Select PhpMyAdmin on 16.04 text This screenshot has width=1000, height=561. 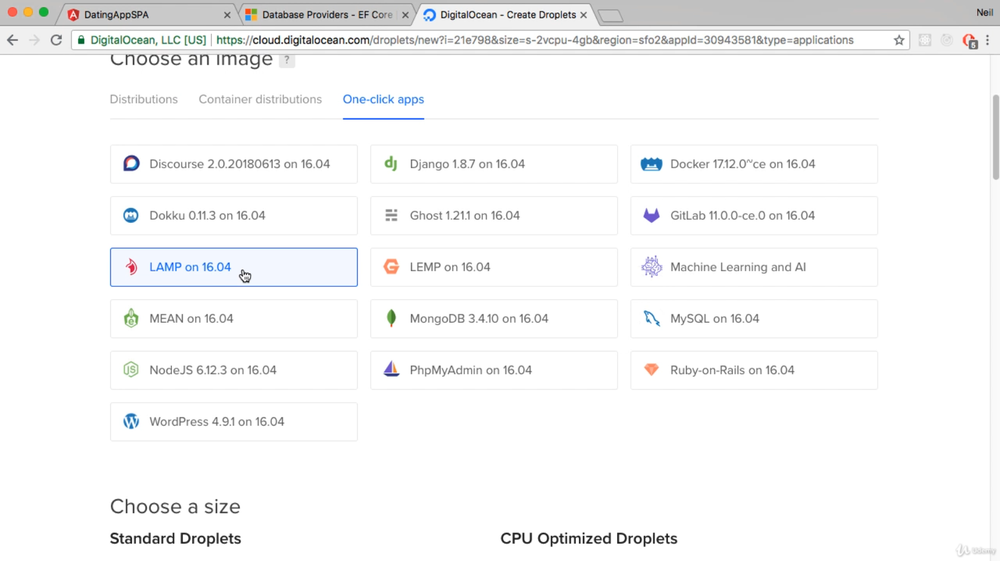tap(471, 370)
